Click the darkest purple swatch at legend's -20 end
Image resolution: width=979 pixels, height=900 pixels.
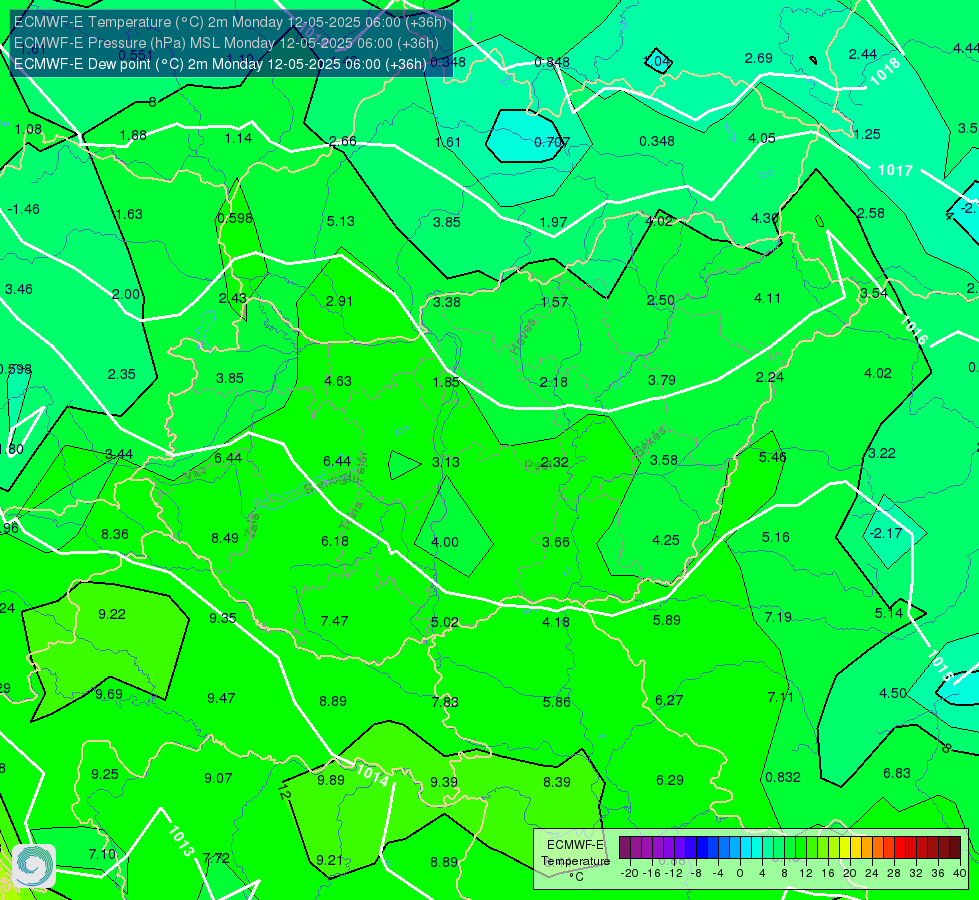(625, 848)
